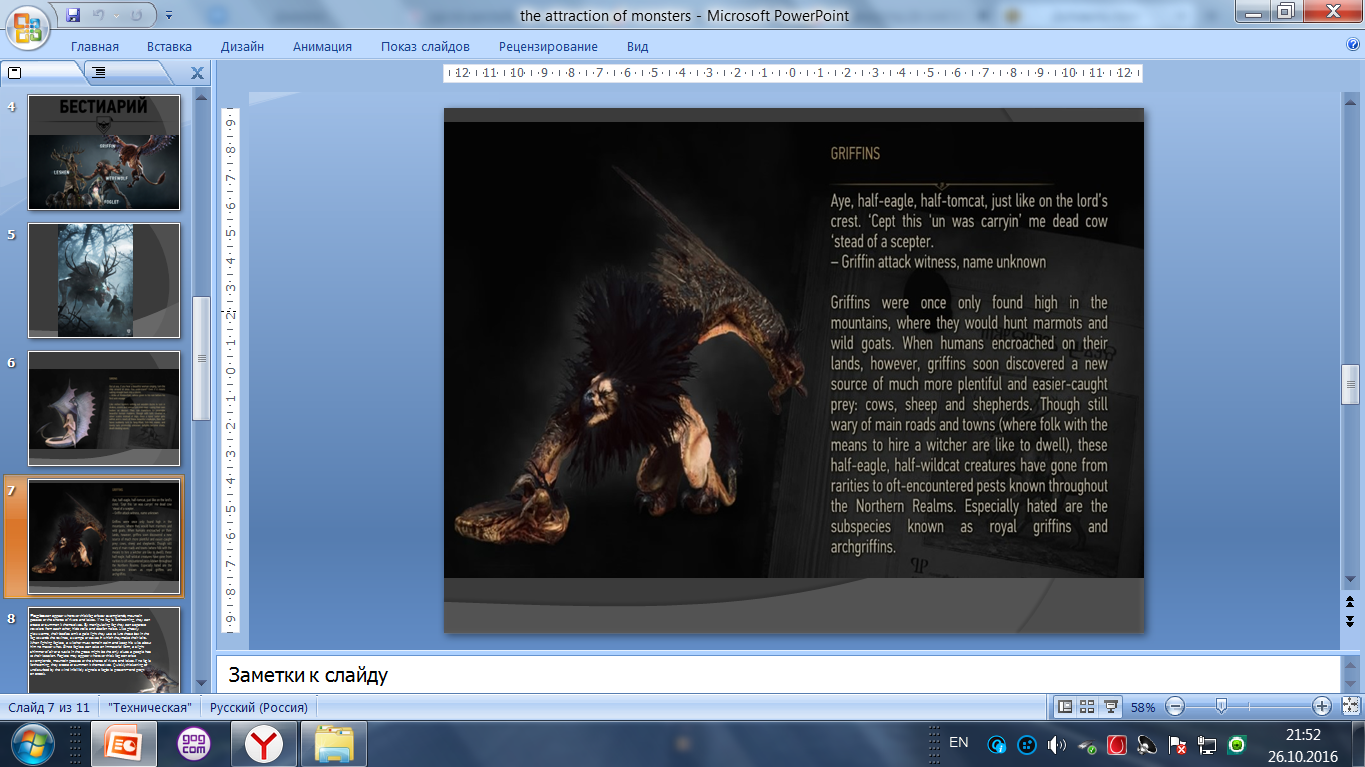Click safely remove hardware tray icon
1365x767 pixels.
(x=1087, y=745)
